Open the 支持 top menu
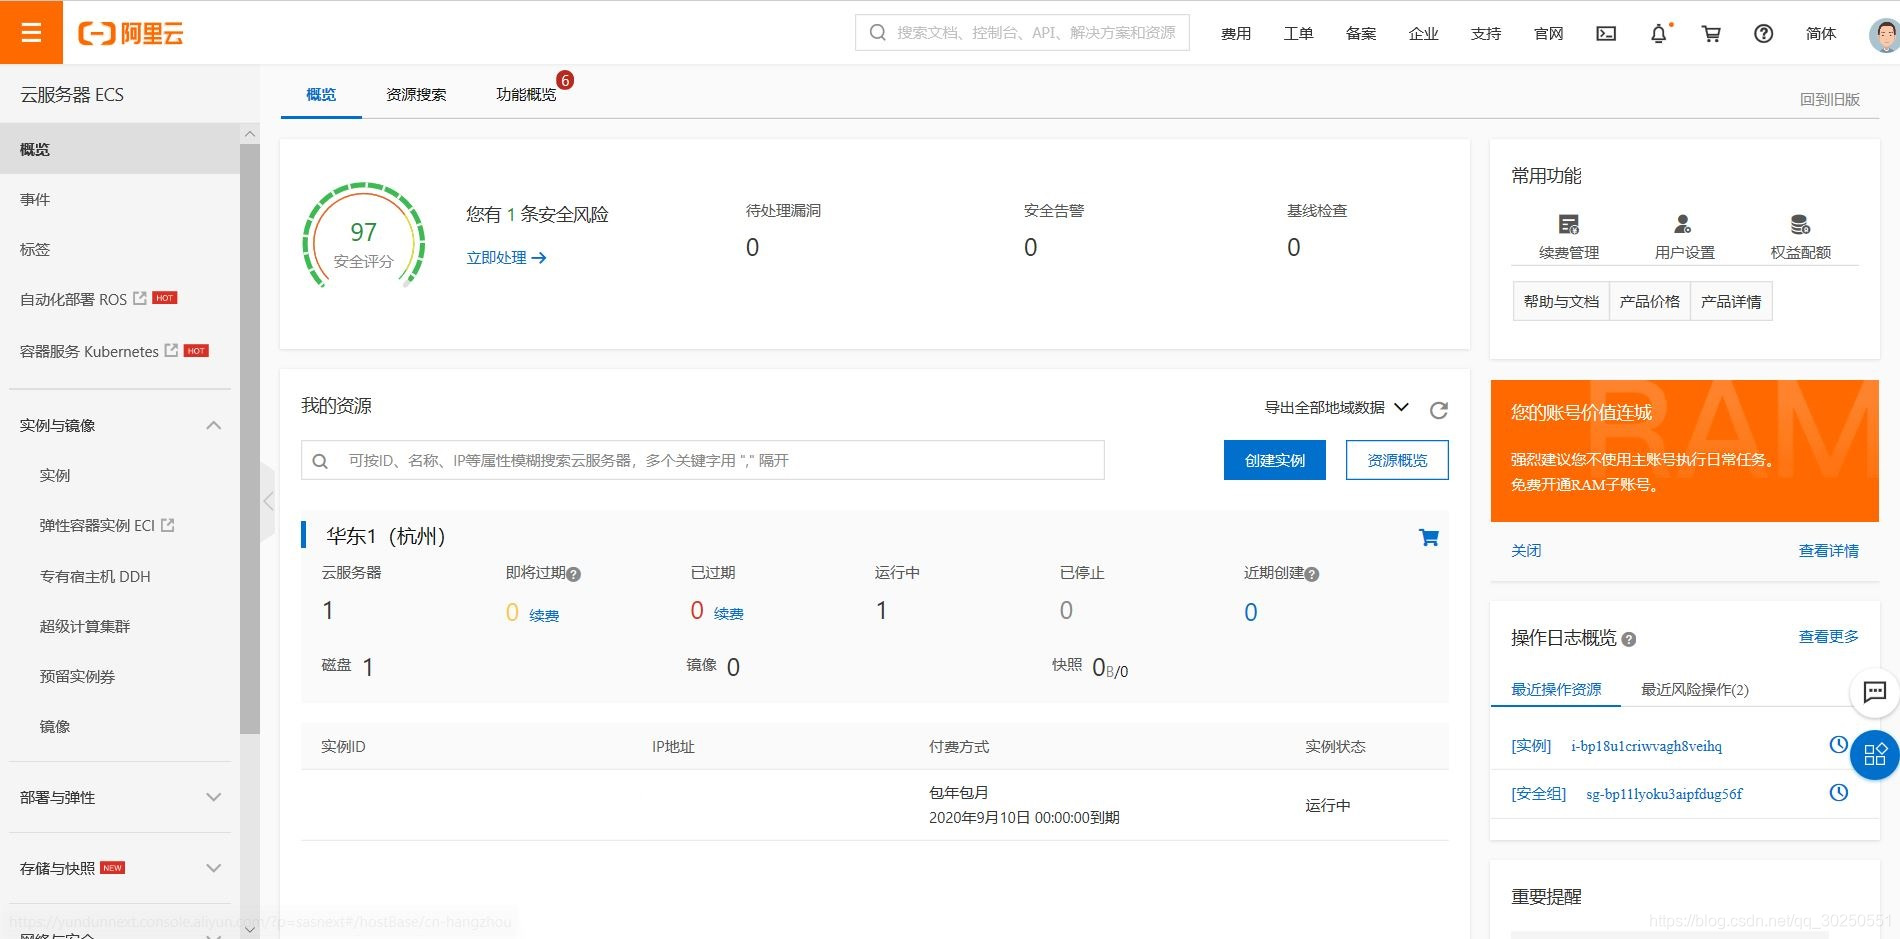1900x939 pixels. tap(1486, 33)
